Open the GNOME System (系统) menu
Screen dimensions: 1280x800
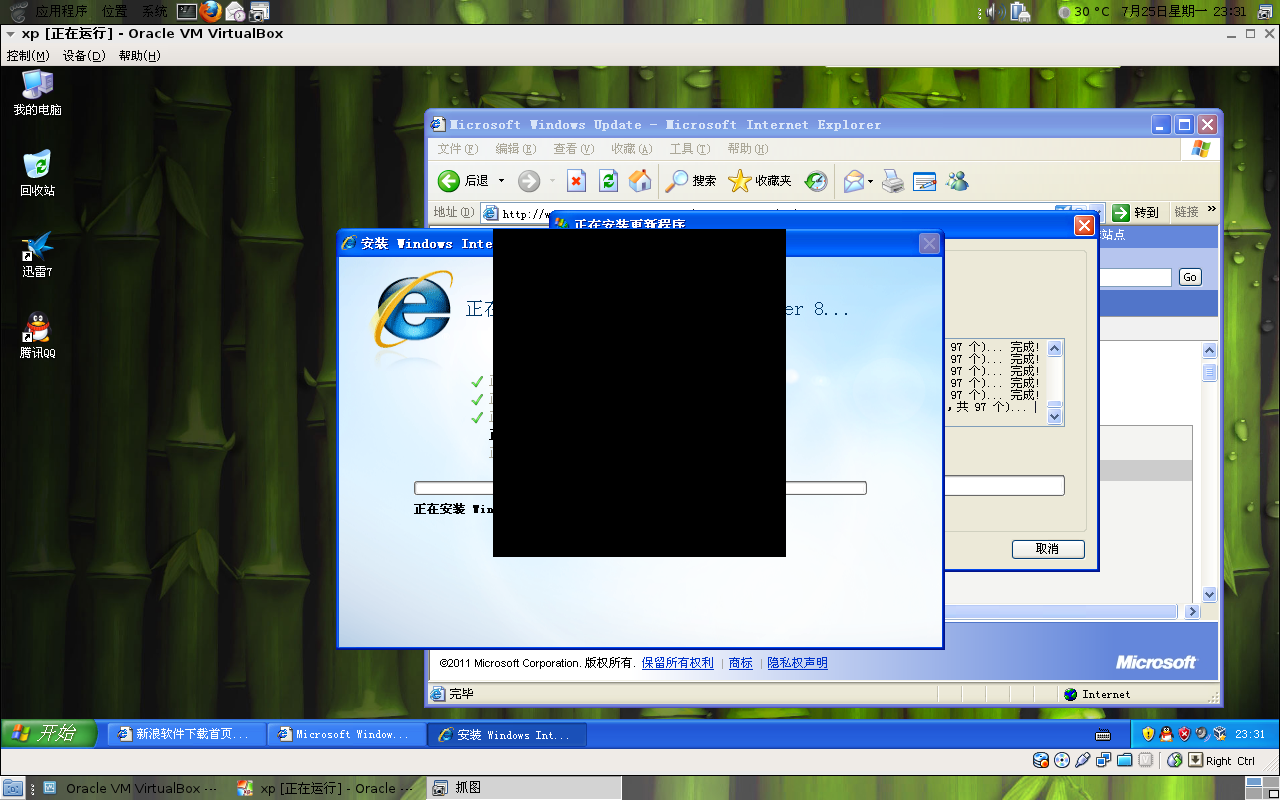[154, 11]
